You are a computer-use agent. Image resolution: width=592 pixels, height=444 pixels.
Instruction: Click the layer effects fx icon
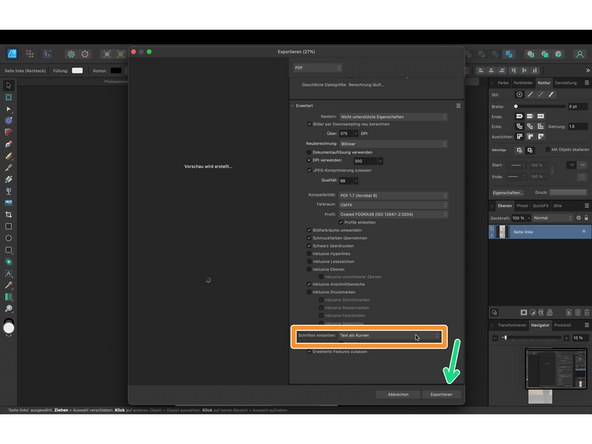(x=541, y=313)
